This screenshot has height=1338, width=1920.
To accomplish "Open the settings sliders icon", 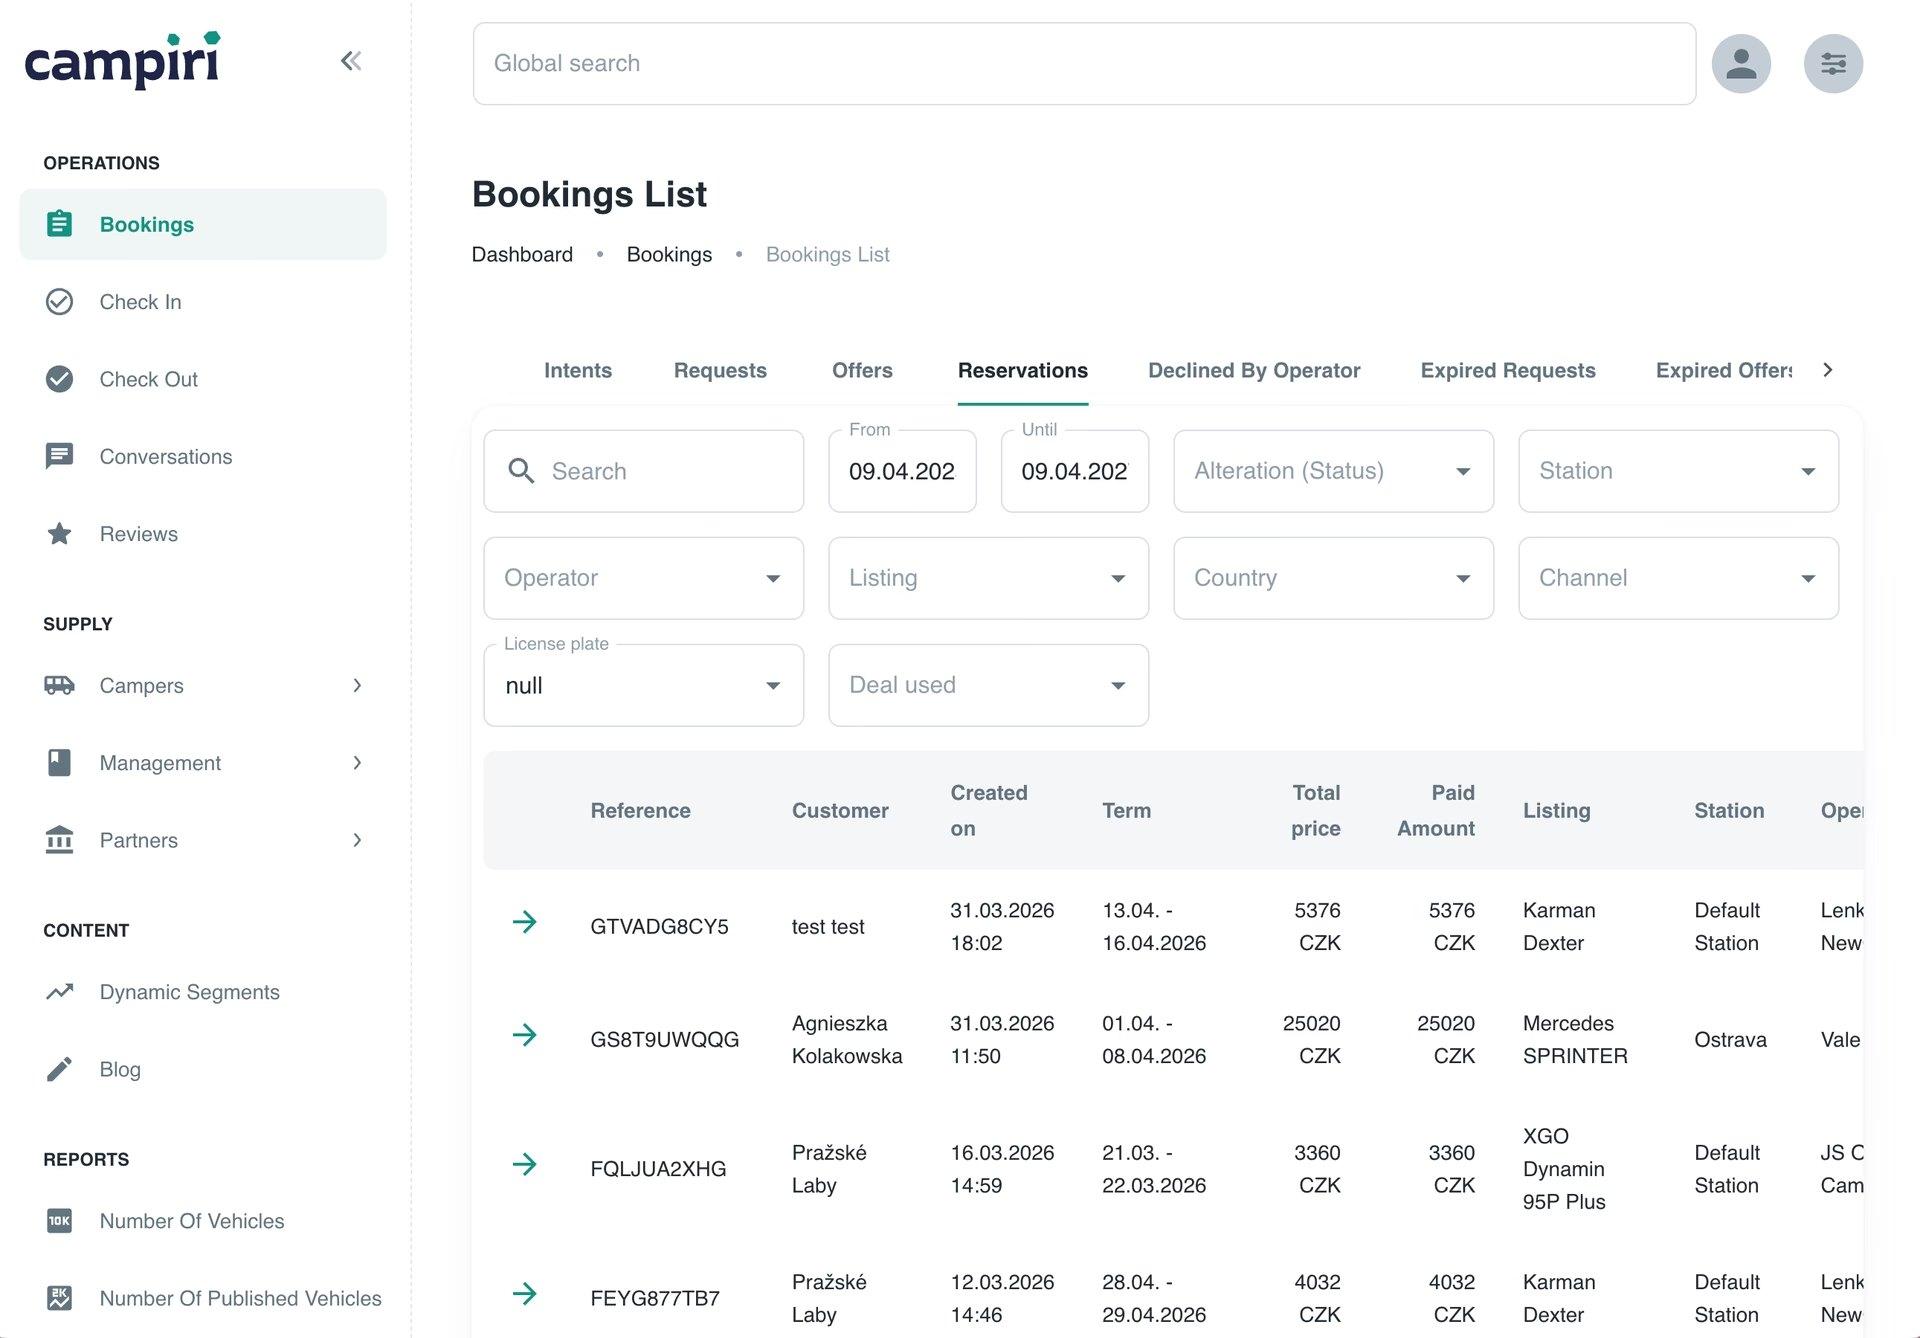I will click(1833, 64).
